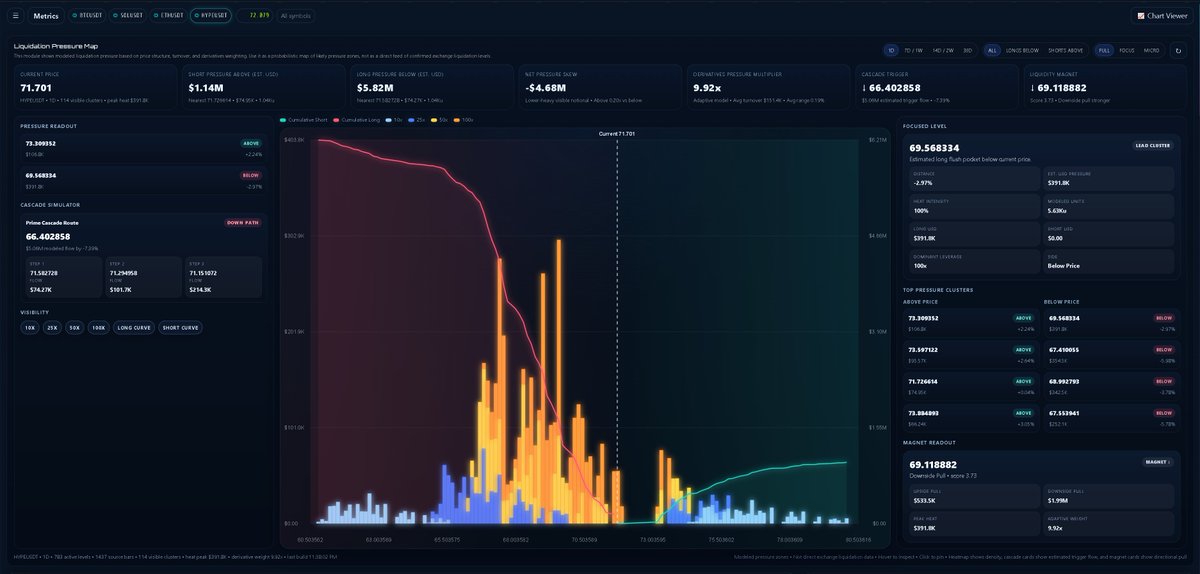Click the Long Pressure Below $5.82M card
This screenshot has height=574, width=1200.
click(x=432, y=85)
